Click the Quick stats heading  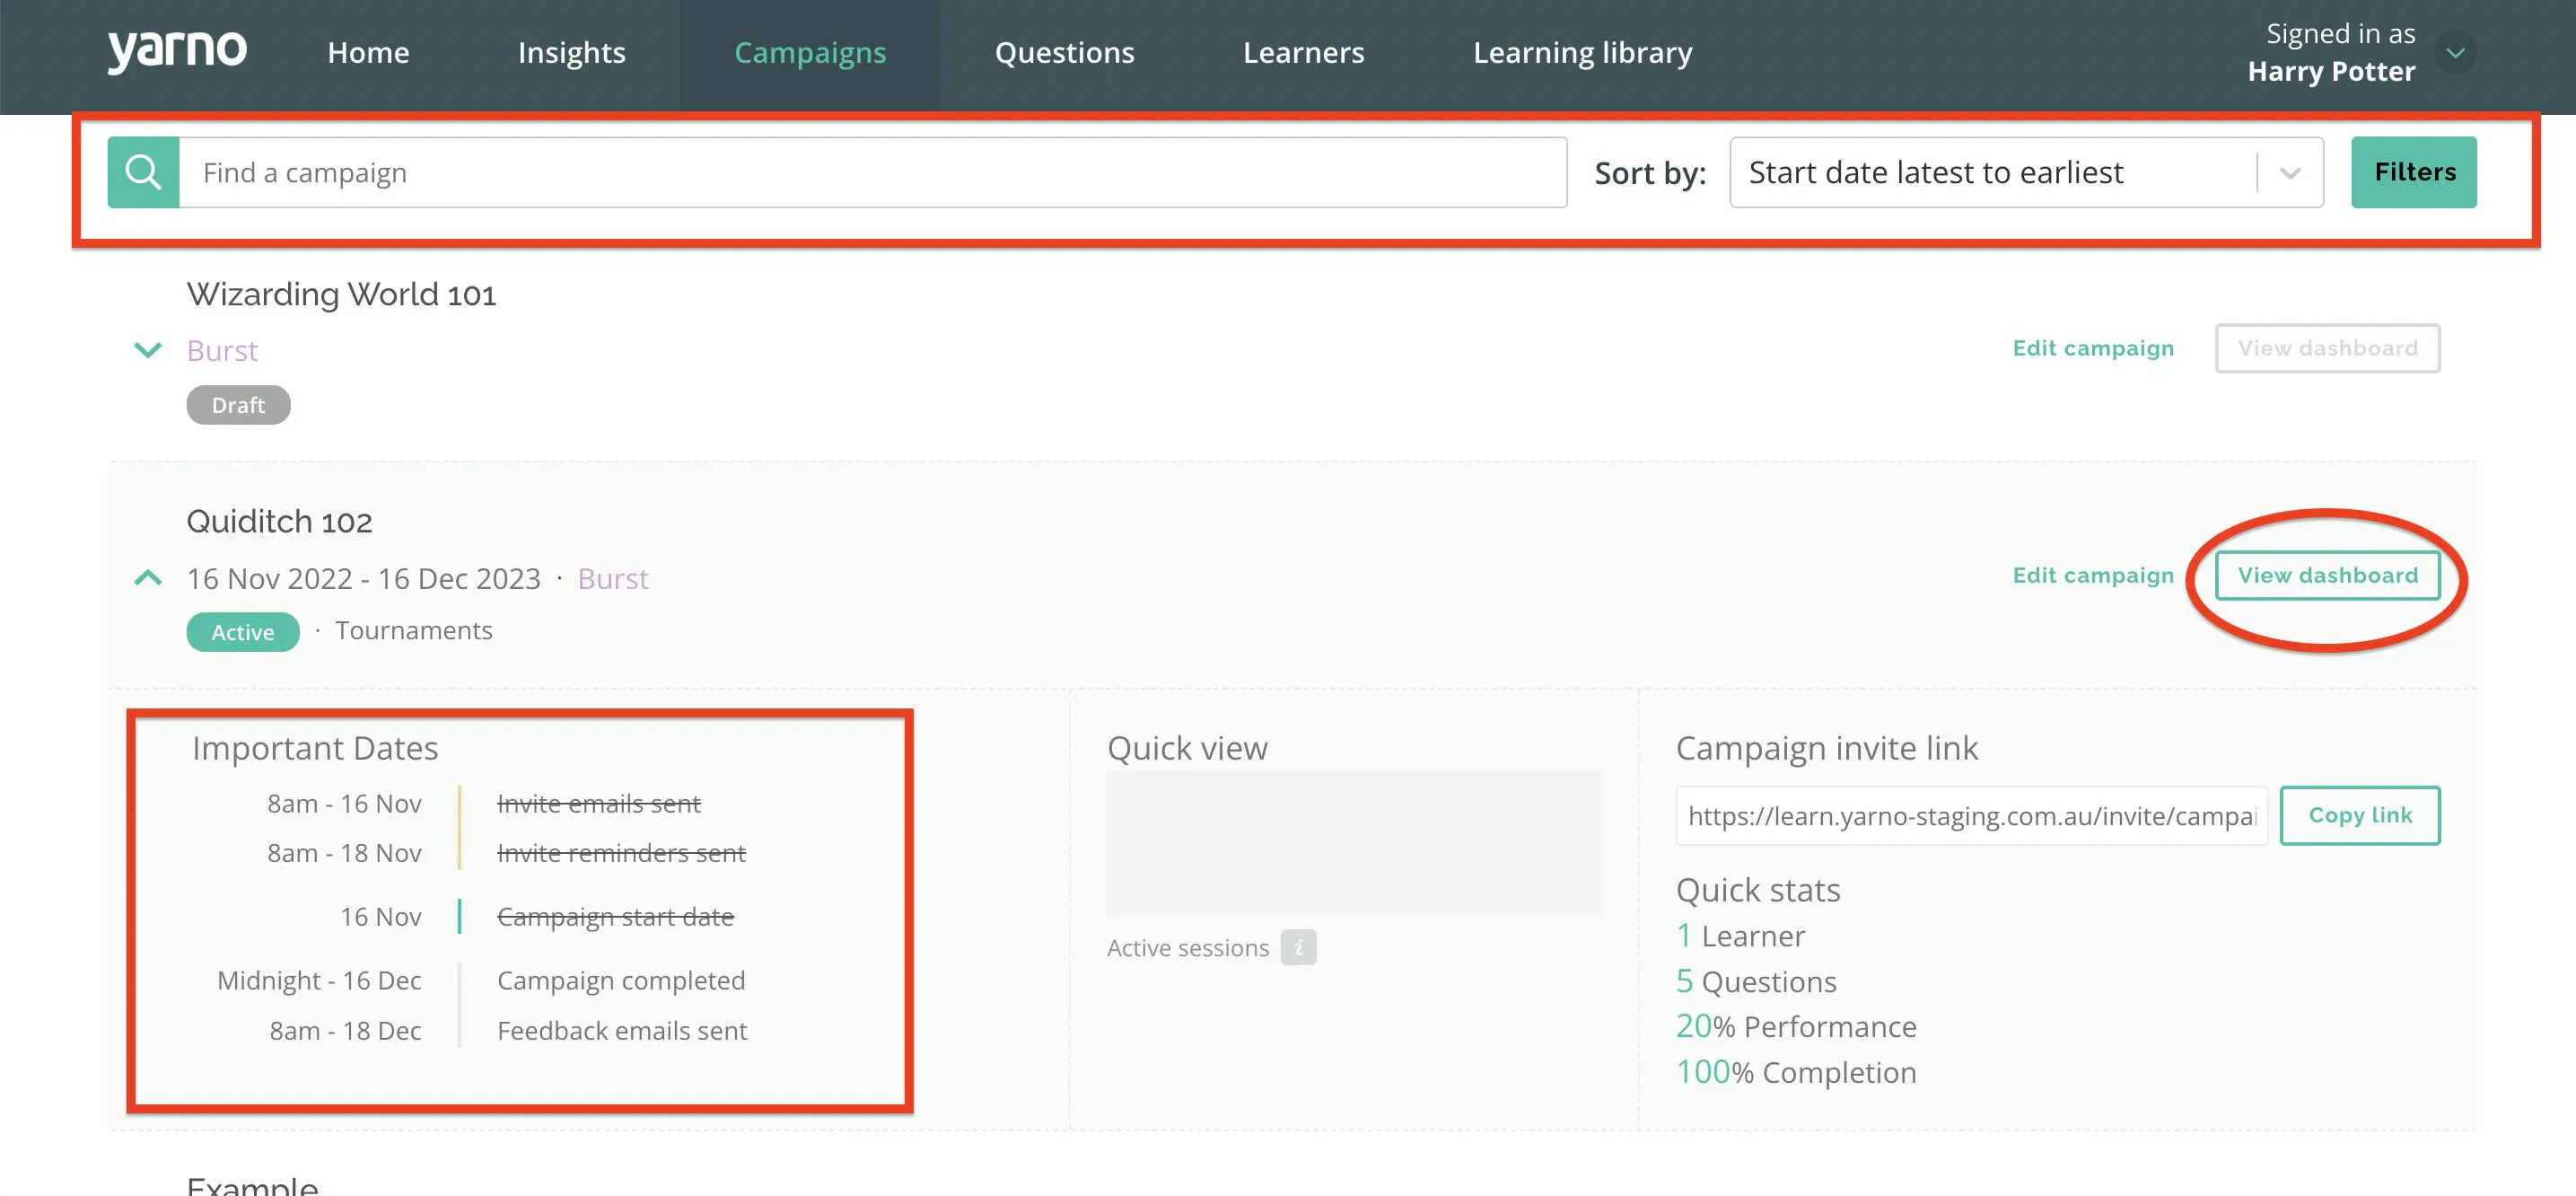(1758, 890)
